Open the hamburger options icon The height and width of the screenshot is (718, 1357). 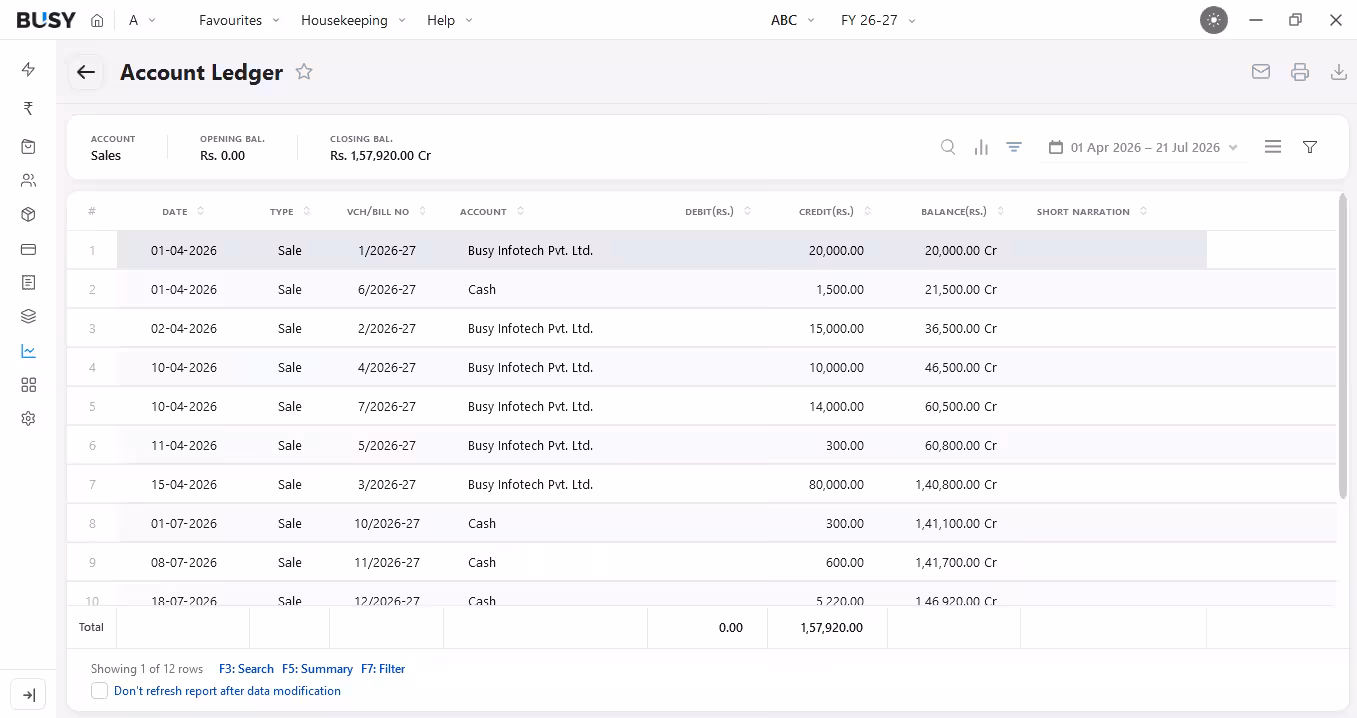click(x=1273, y=147)
